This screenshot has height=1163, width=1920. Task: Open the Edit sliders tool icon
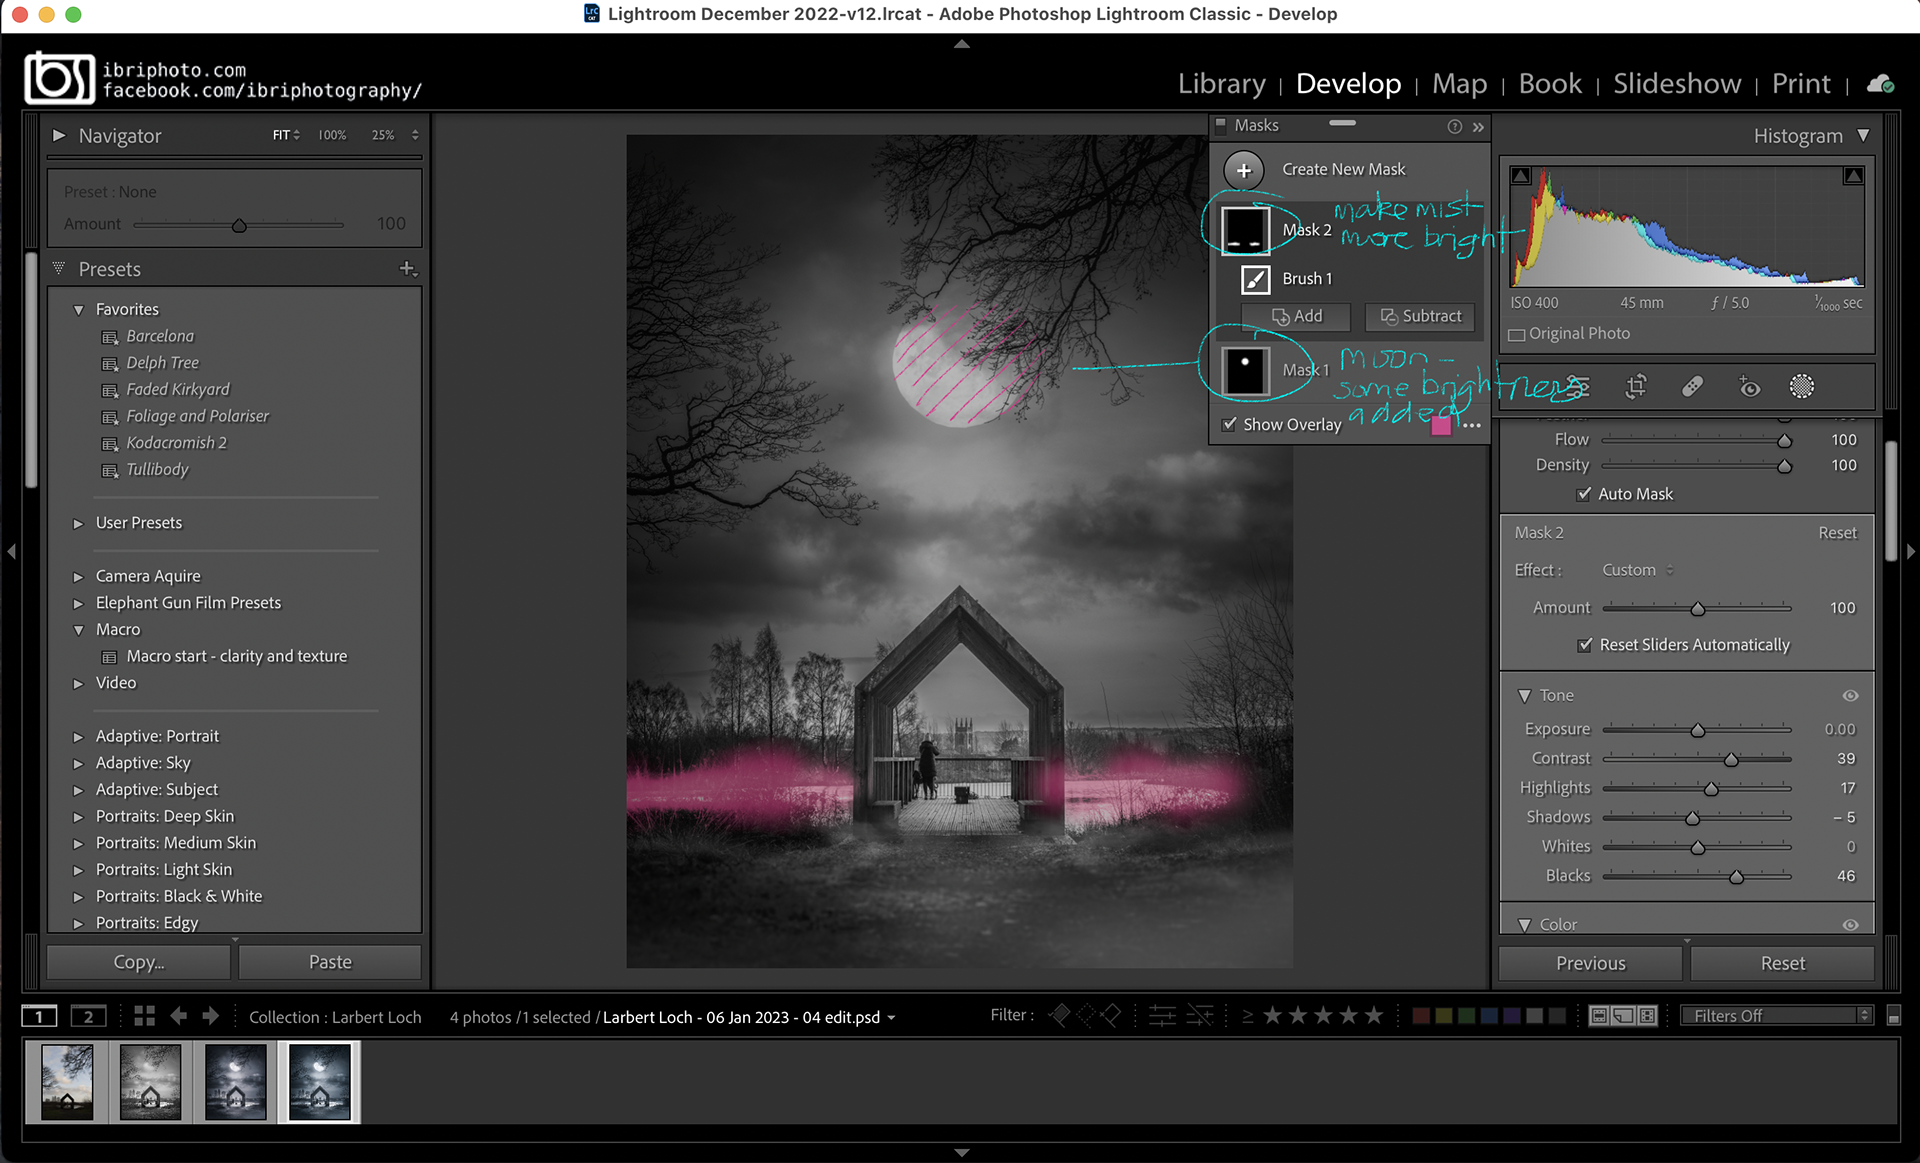(x=1578, y=387)
